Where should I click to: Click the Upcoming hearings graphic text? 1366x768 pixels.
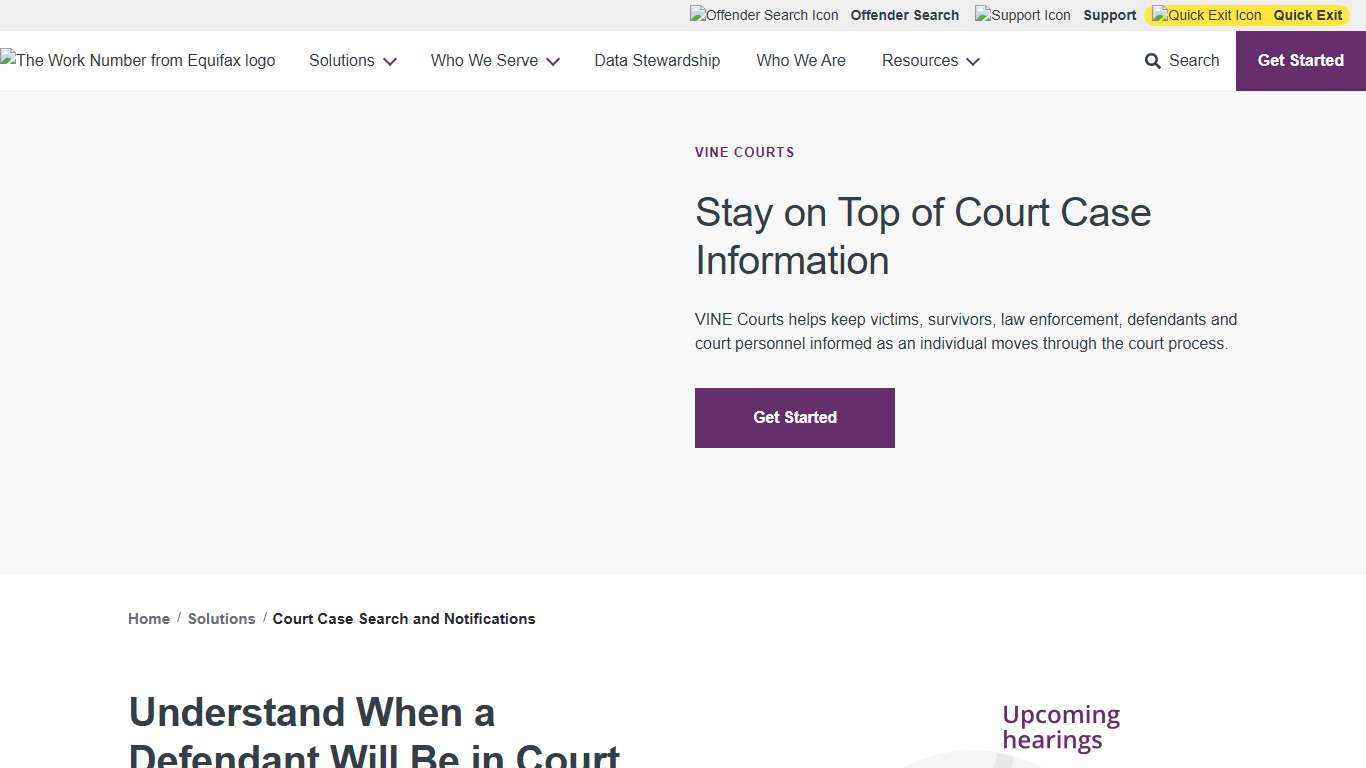click(x=1060, y=726)
